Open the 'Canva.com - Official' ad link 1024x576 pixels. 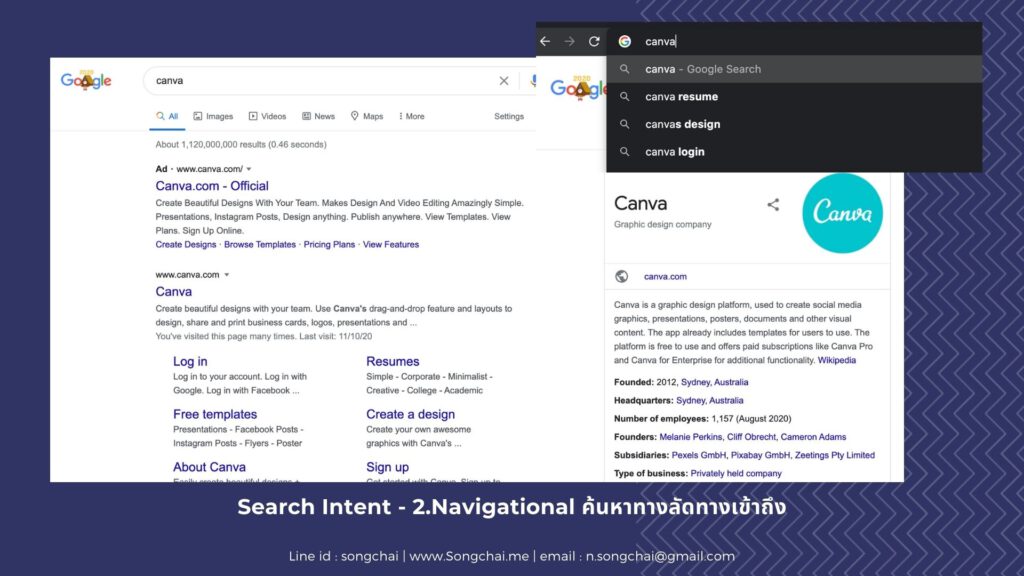coord(212,186)
